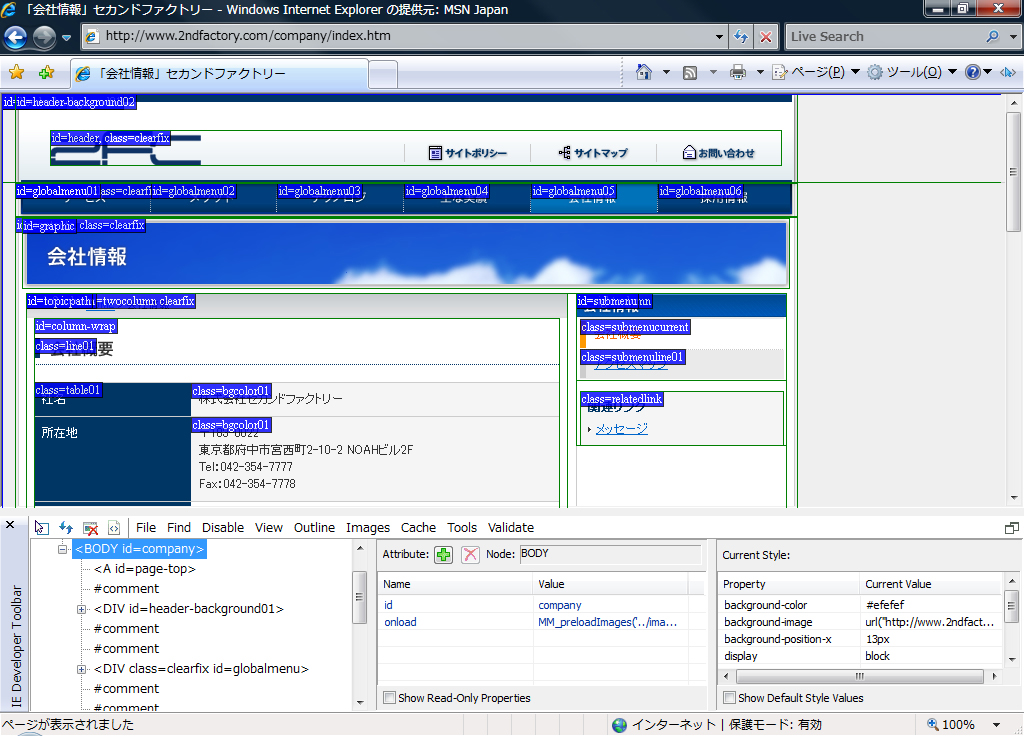Viewport: 1024px width, 736px height.
Task: Click the RSS feeds icon
Action: pos(690,72)
